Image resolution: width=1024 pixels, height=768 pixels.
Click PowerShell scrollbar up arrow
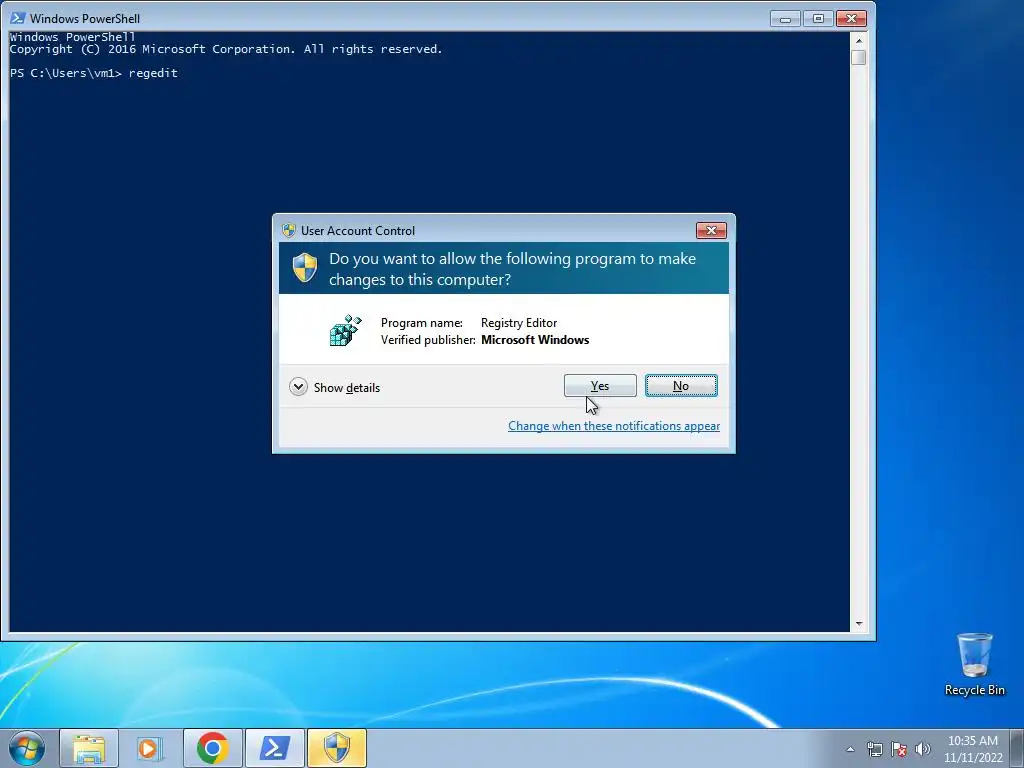859,40
